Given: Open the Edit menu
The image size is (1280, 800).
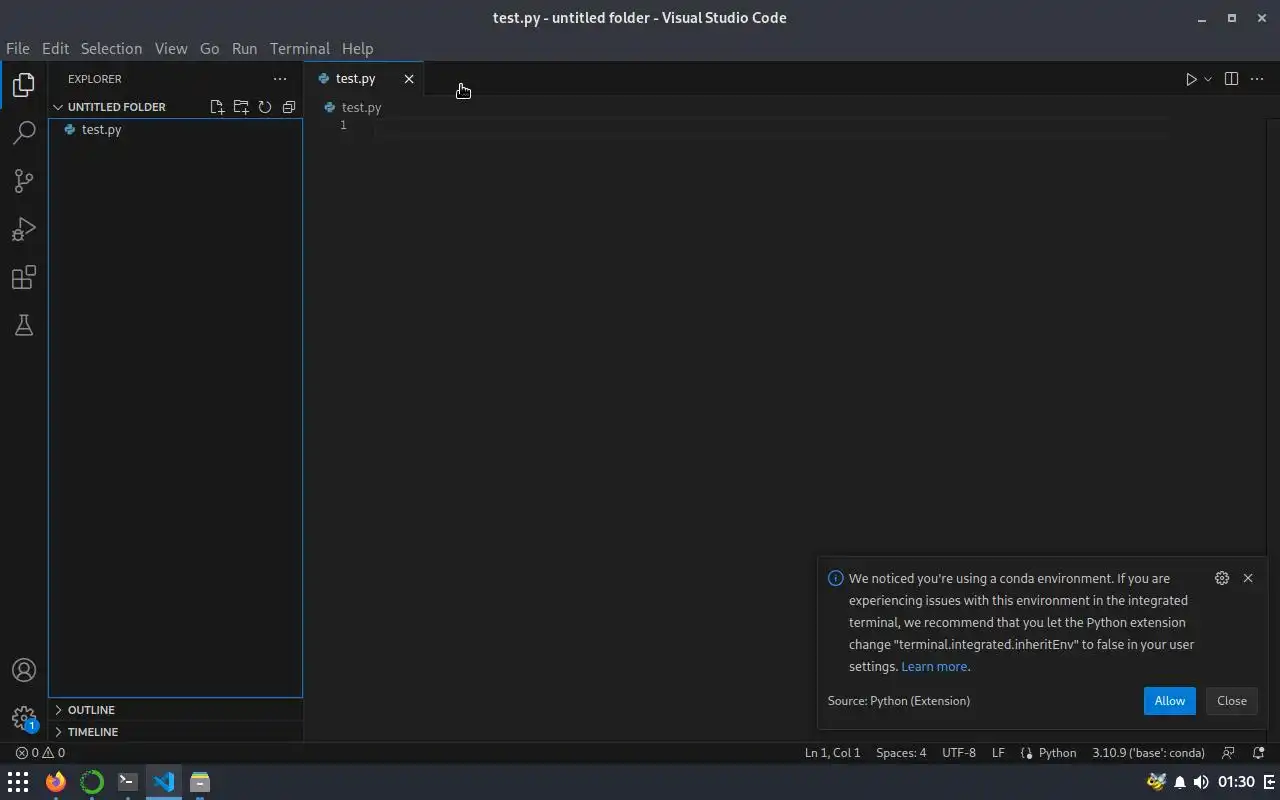Looking at the screenshot, I should [x=55, y=48].
